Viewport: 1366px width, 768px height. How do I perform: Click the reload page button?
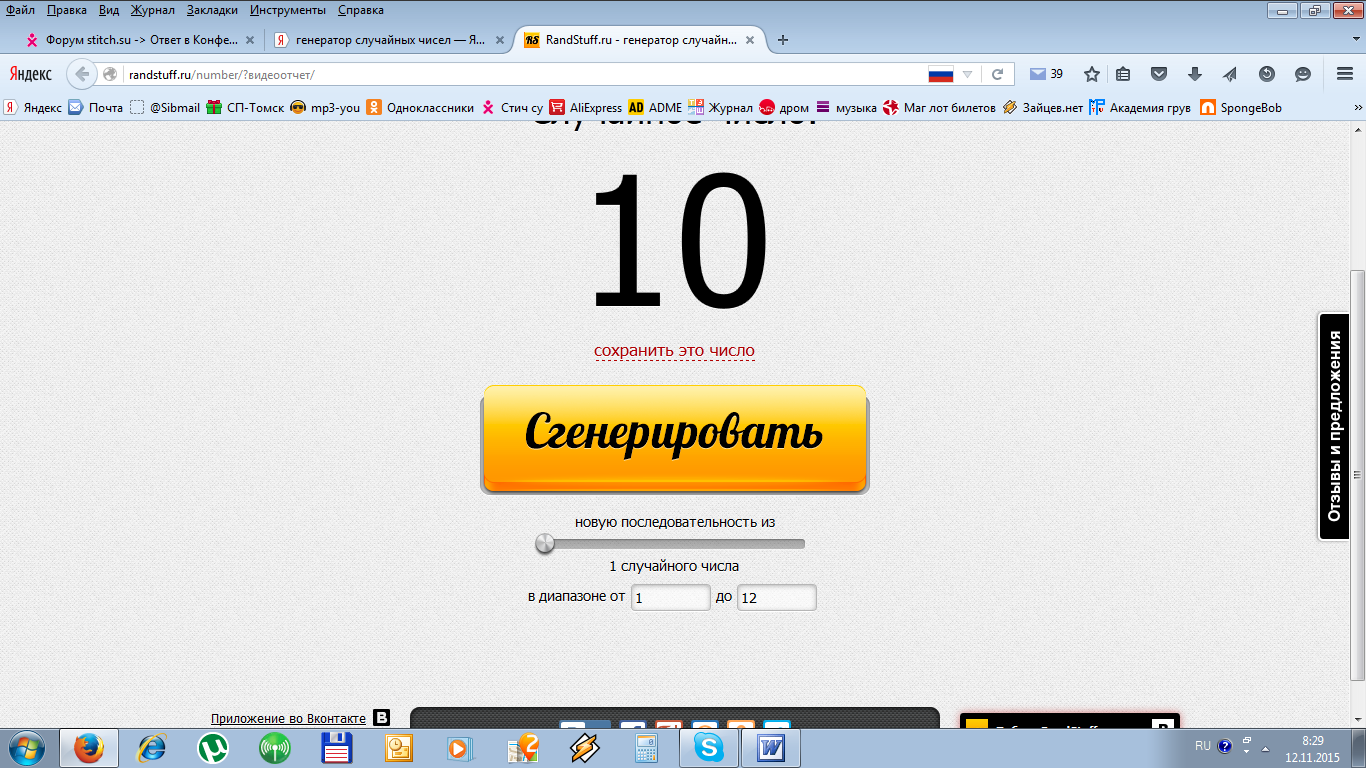point(997,74)
